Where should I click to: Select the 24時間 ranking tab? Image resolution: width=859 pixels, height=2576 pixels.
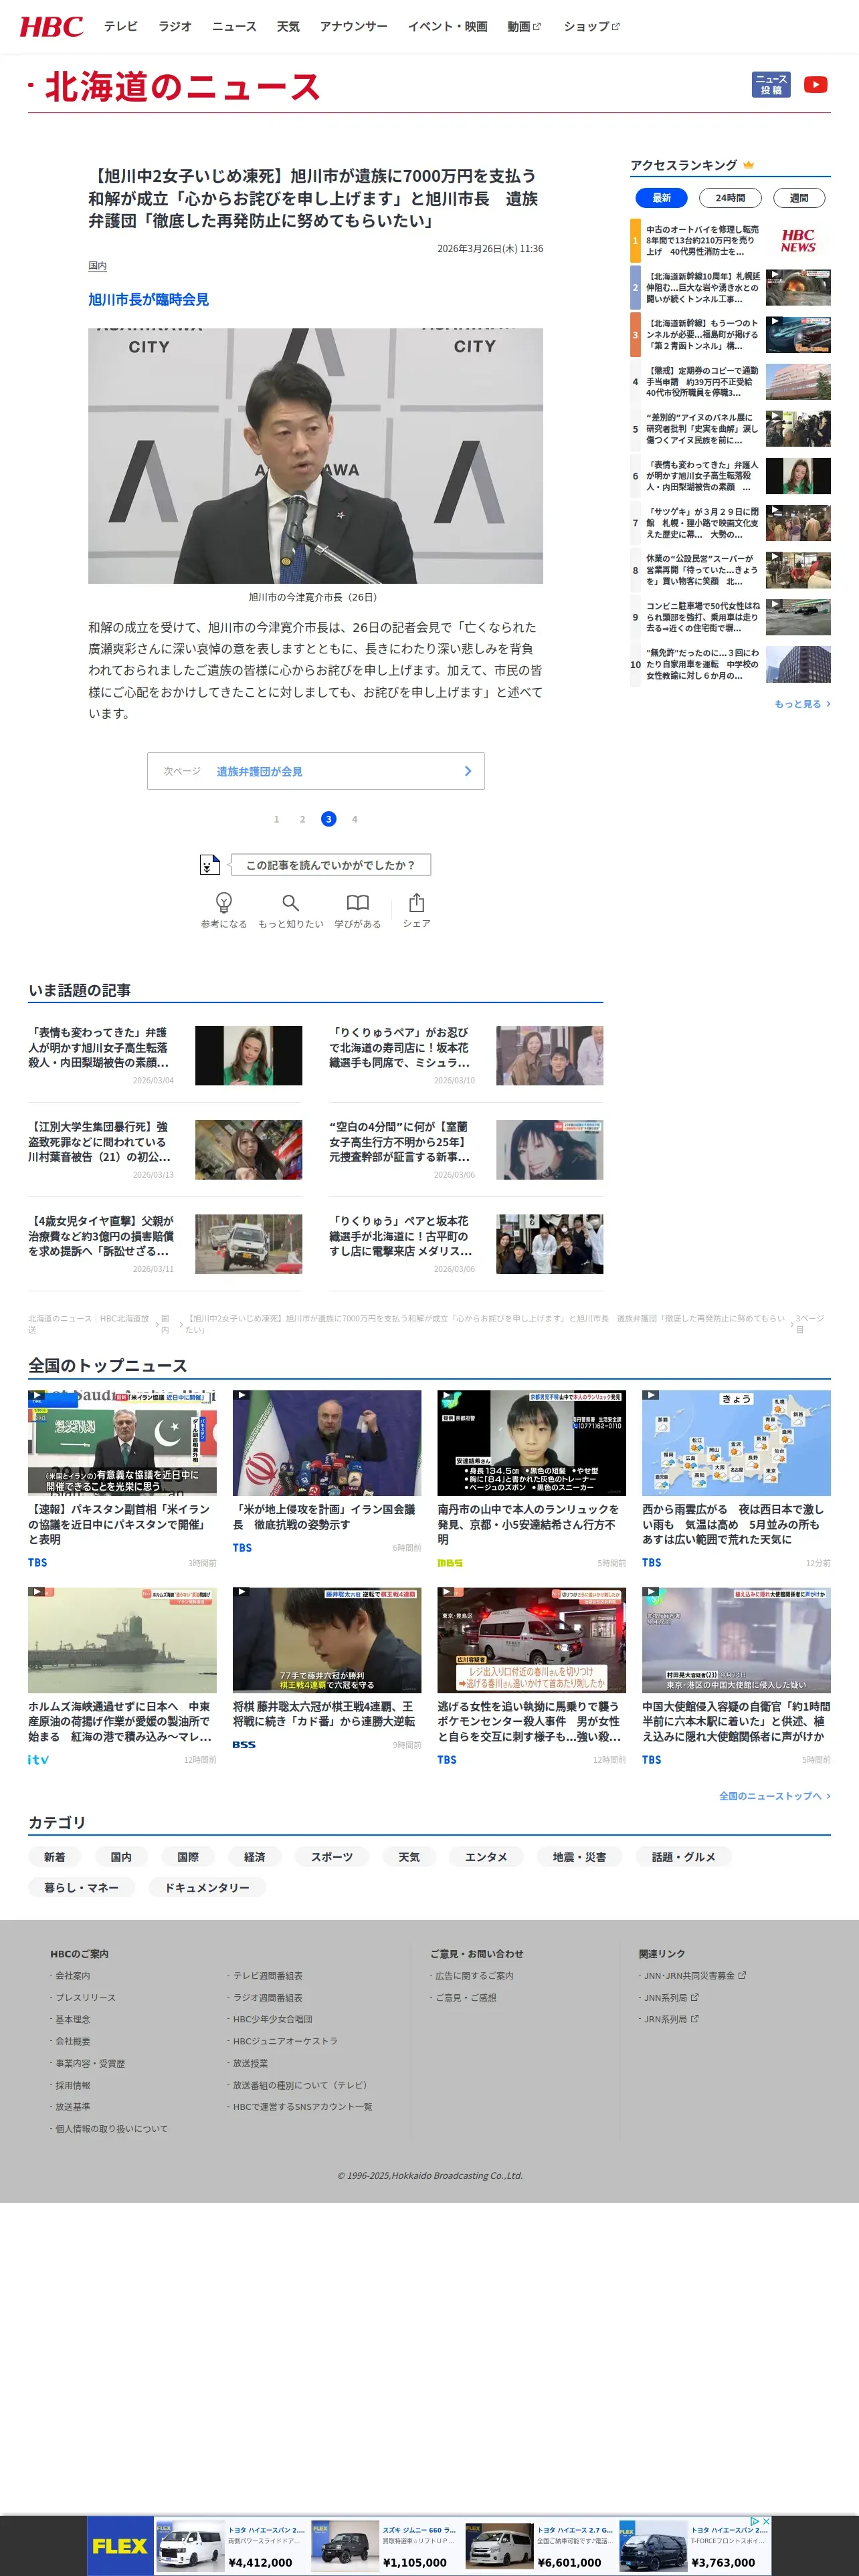click(x=730, y=198)
